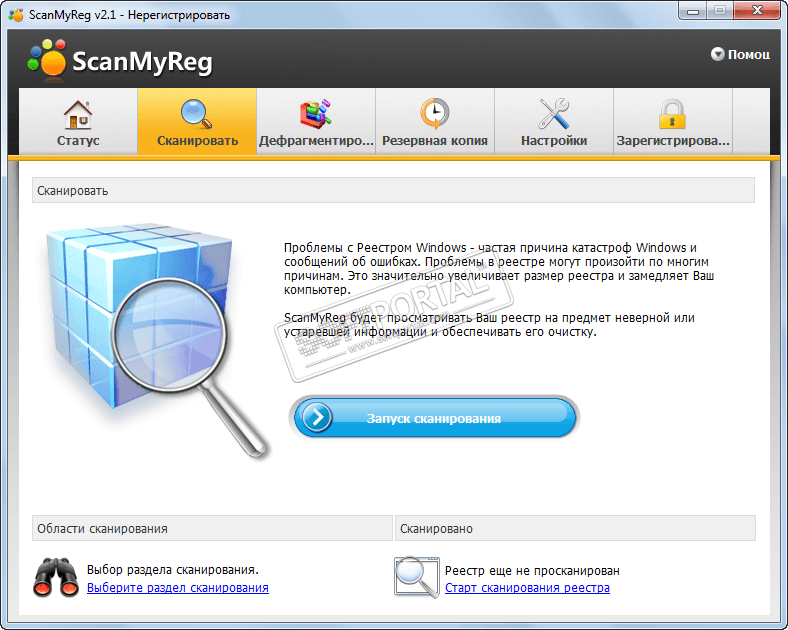The height and width of the screenshot is (630, 788).
Task: Click the clock icon for Резервная копия
Action: pyautogui.click(x=435, y=114)
